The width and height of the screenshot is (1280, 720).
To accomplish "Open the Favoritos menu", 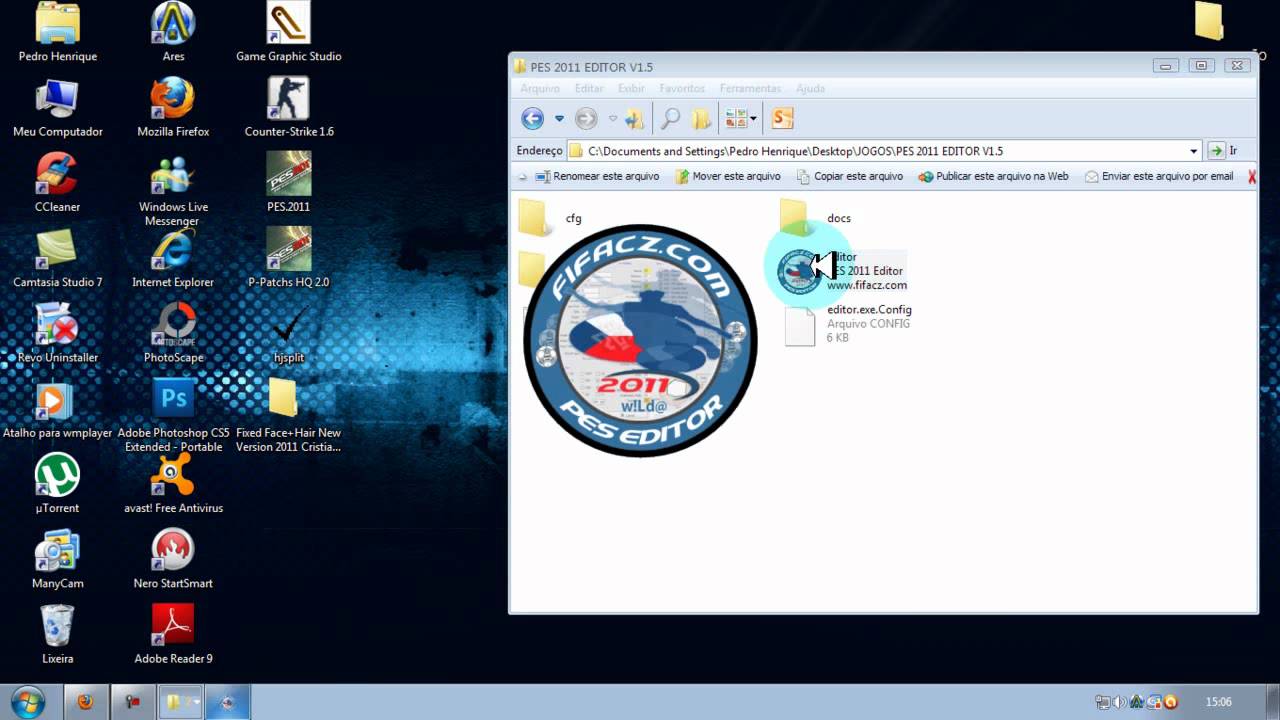I will (x=682, y=88).
